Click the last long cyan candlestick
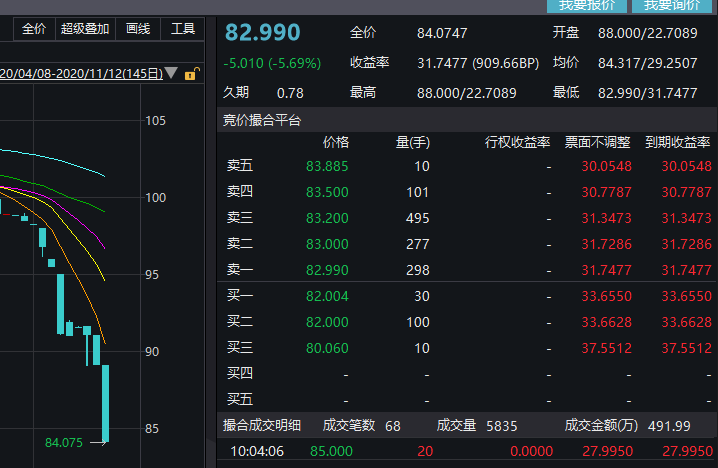 coord(105,403)
